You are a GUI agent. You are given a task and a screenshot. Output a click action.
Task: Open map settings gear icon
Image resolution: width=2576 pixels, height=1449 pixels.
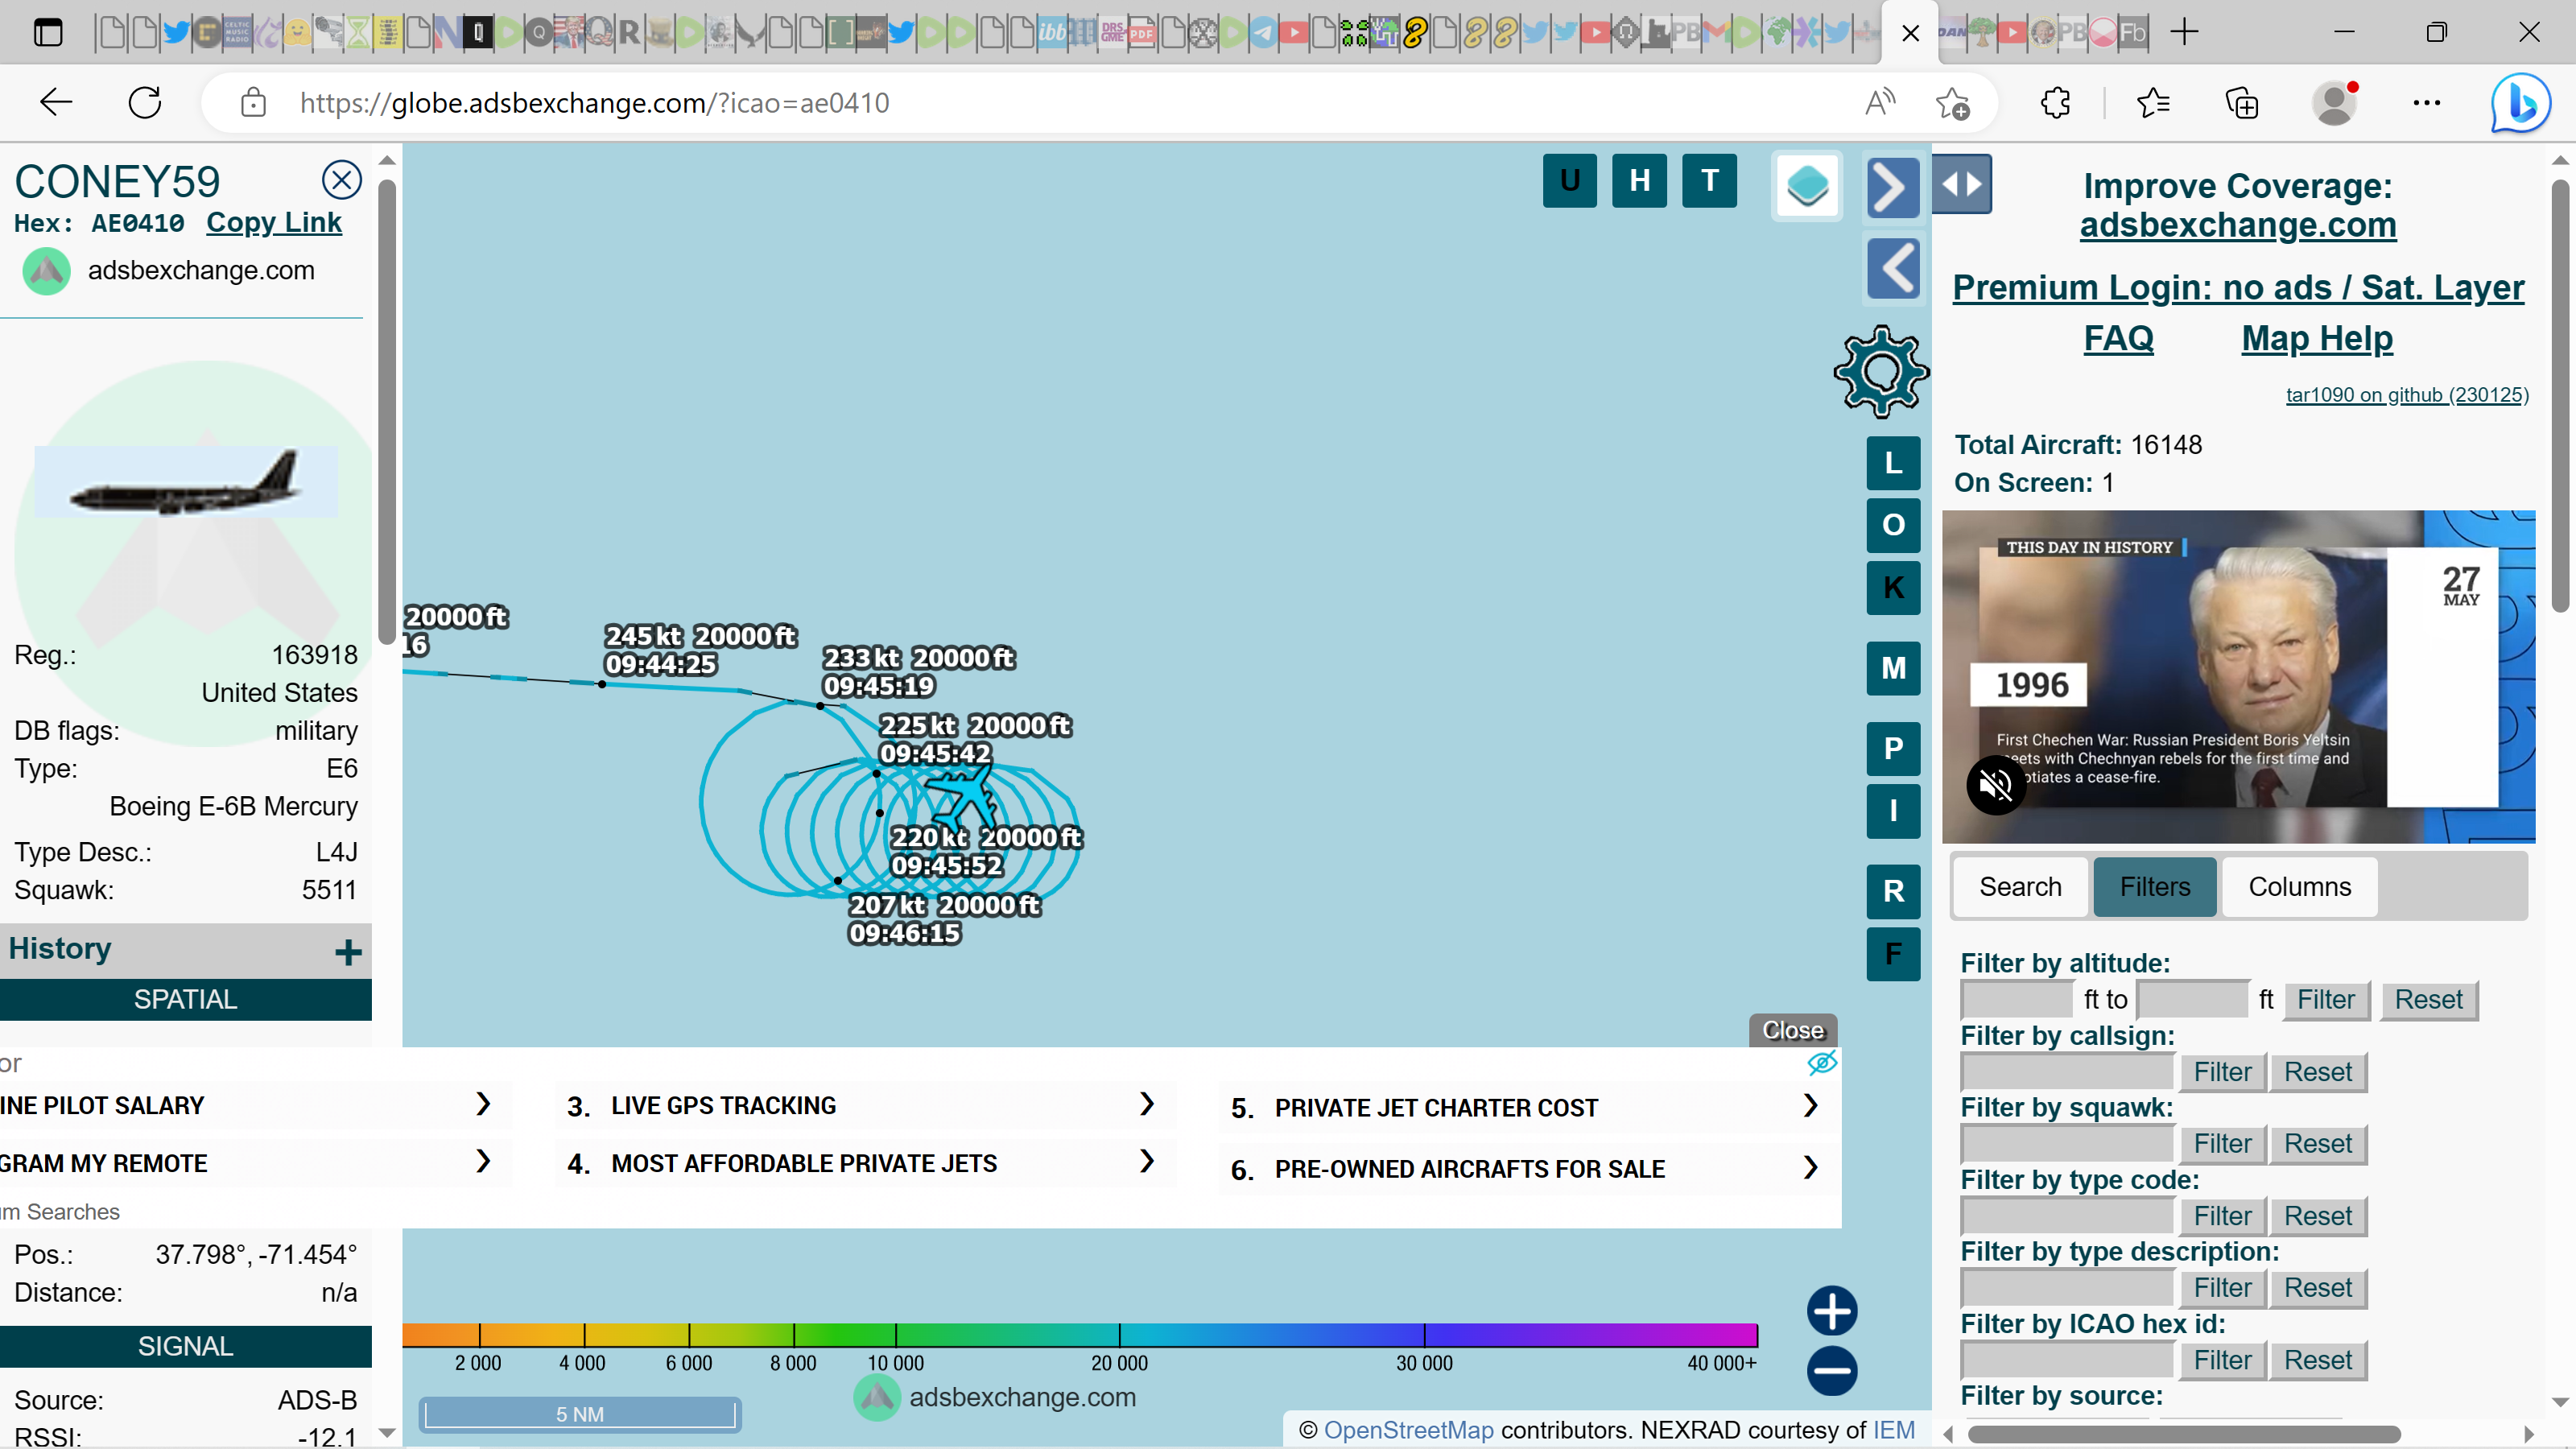[x=1881, y=371]
